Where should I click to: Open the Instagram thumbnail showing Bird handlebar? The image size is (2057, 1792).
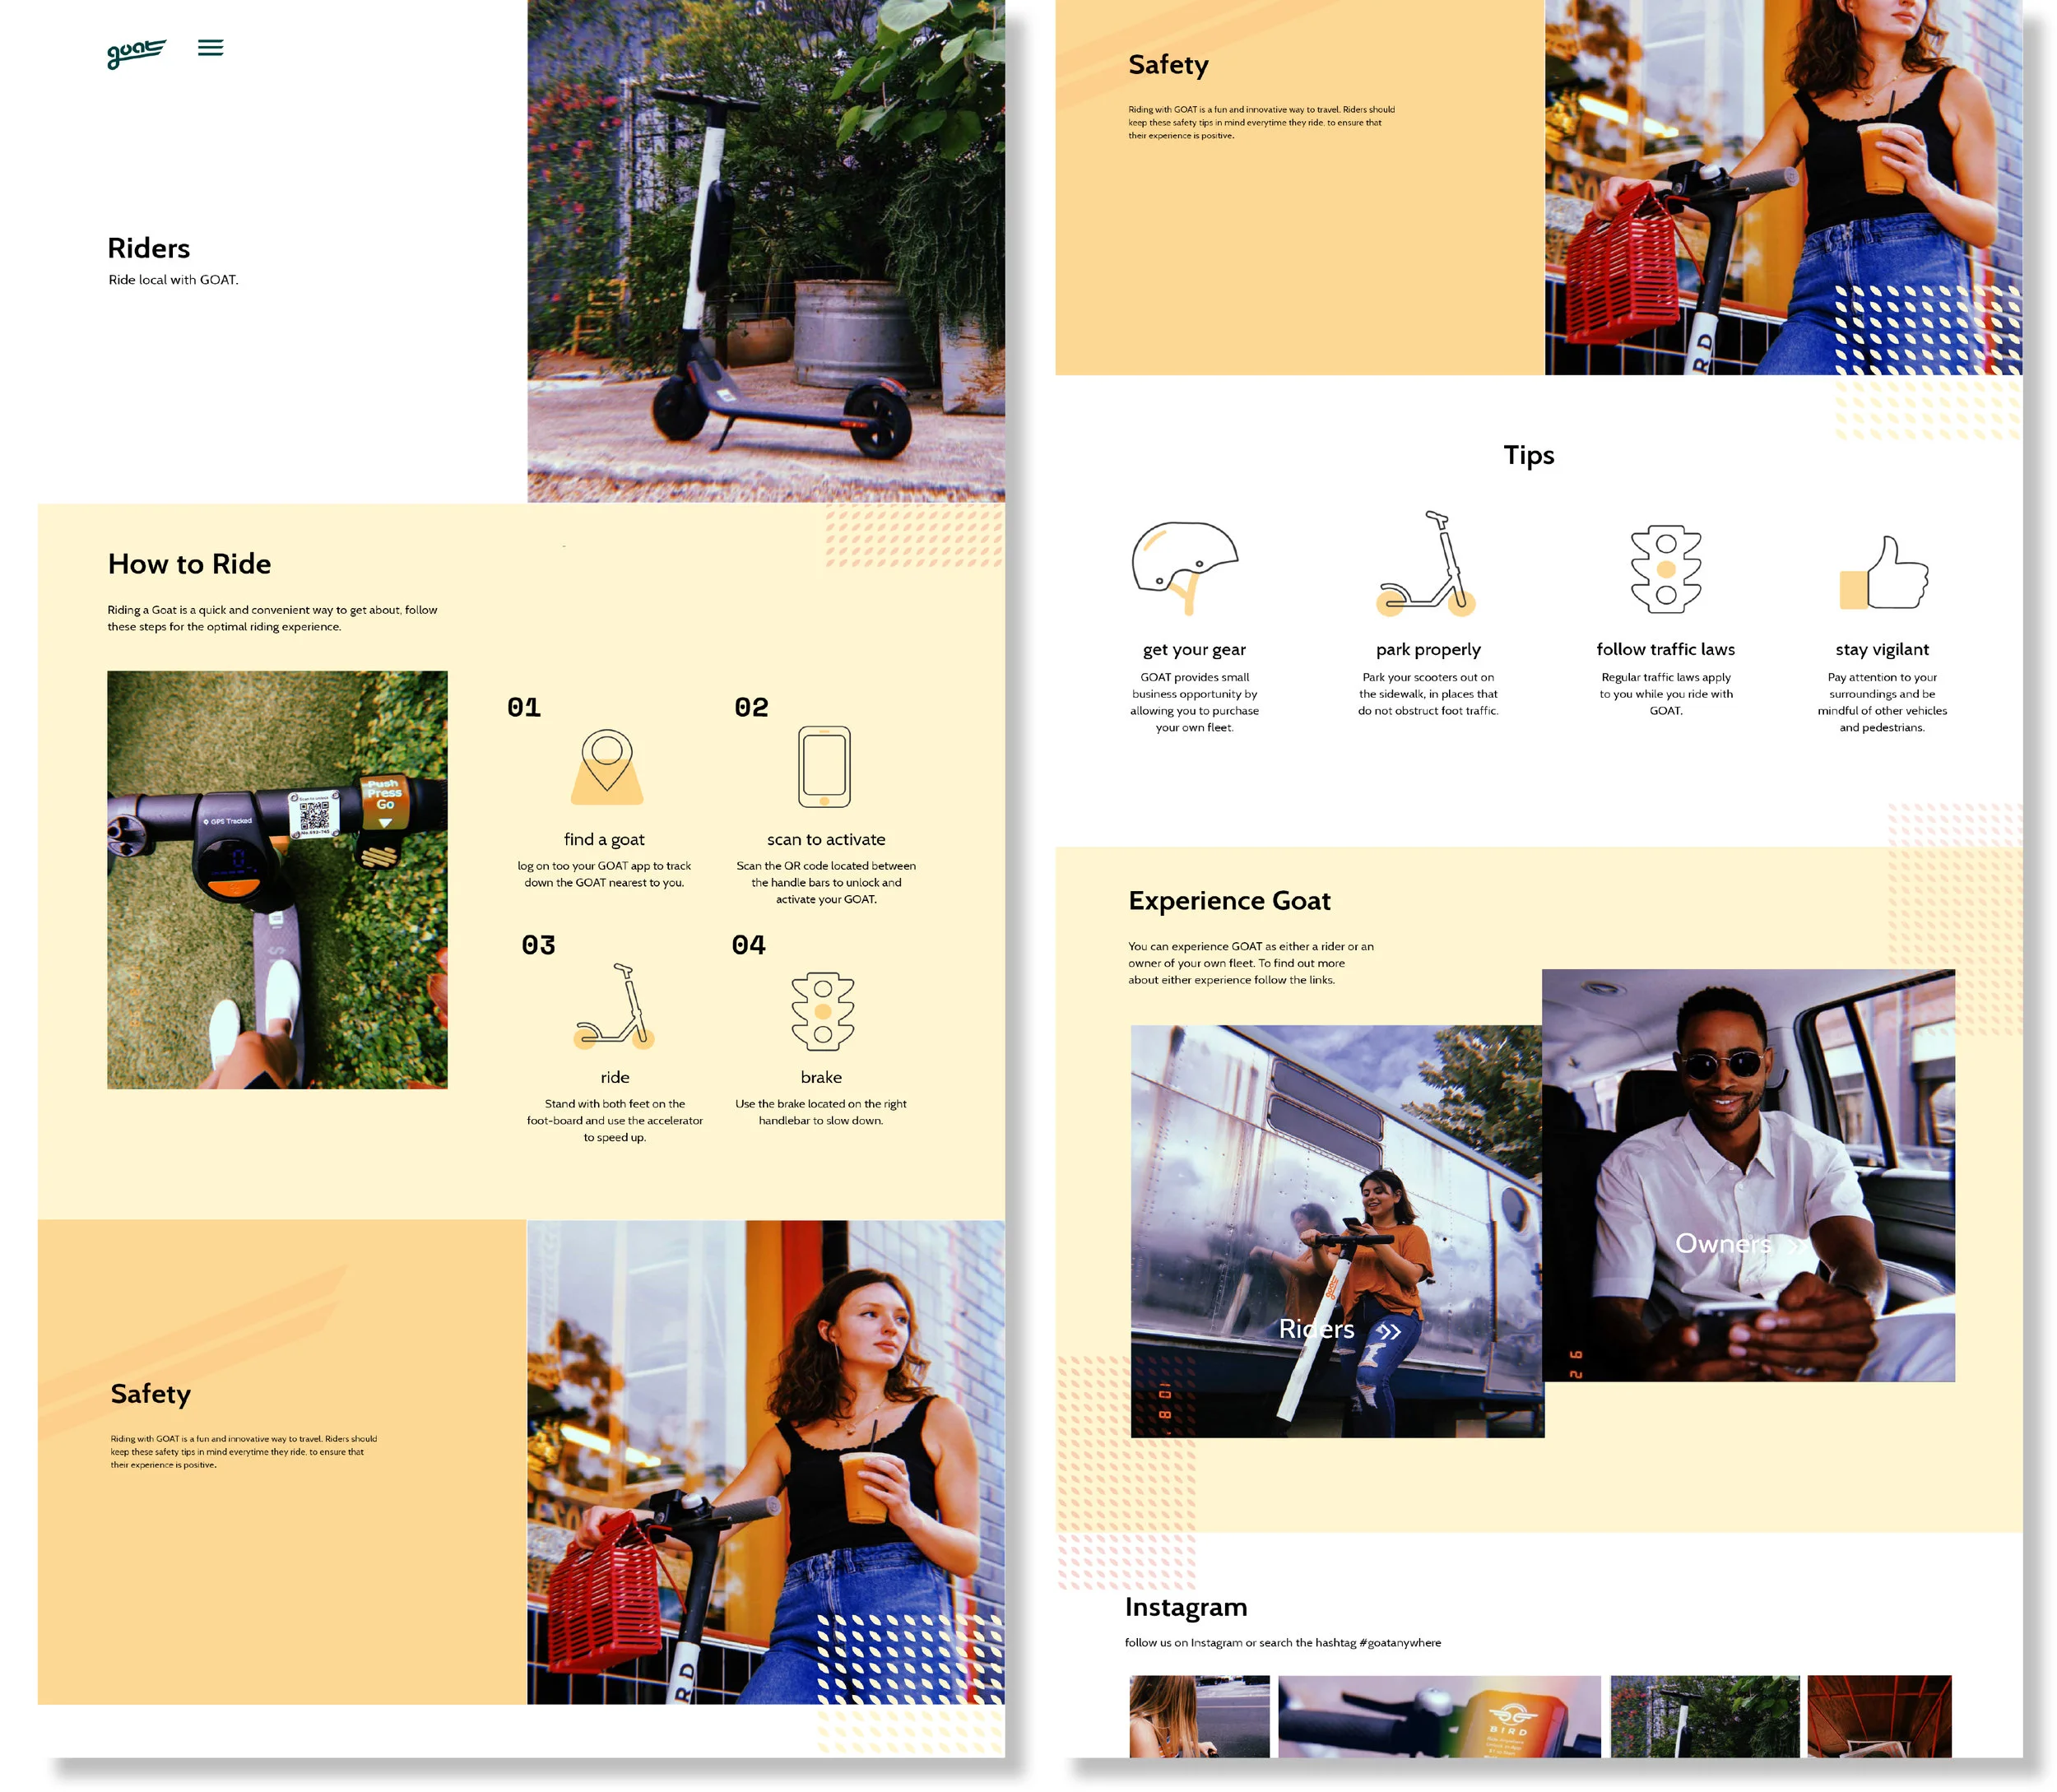[1439, 1716]
